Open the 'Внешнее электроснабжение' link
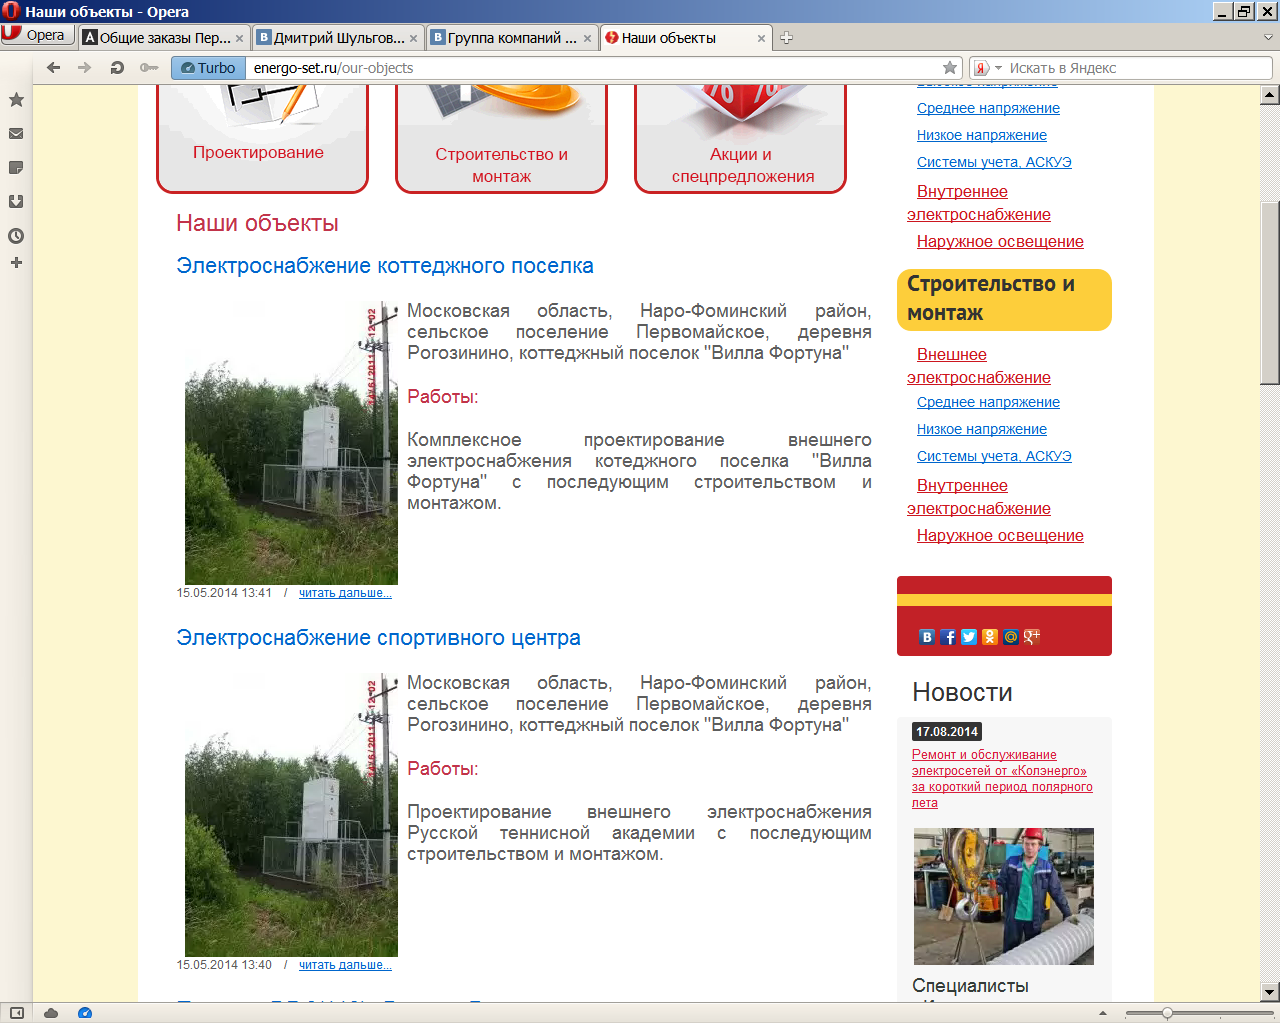This screenshot has width=1280, height=1024. tap(979, 366)
